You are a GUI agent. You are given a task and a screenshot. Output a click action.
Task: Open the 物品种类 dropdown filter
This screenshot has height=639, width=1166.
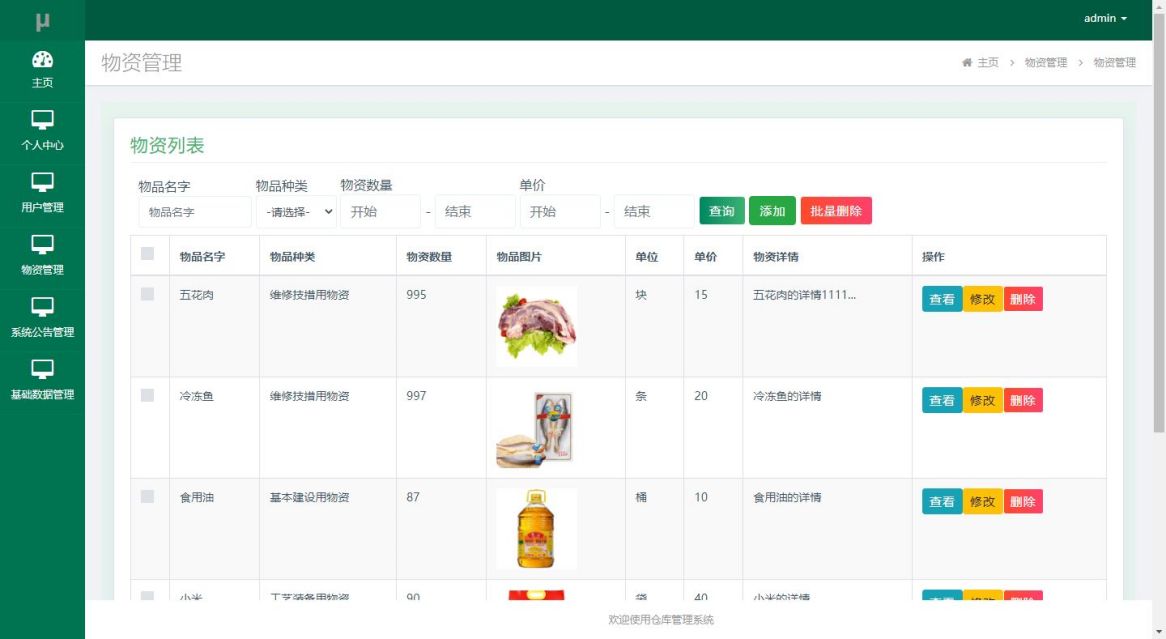[x=296, y=212]
